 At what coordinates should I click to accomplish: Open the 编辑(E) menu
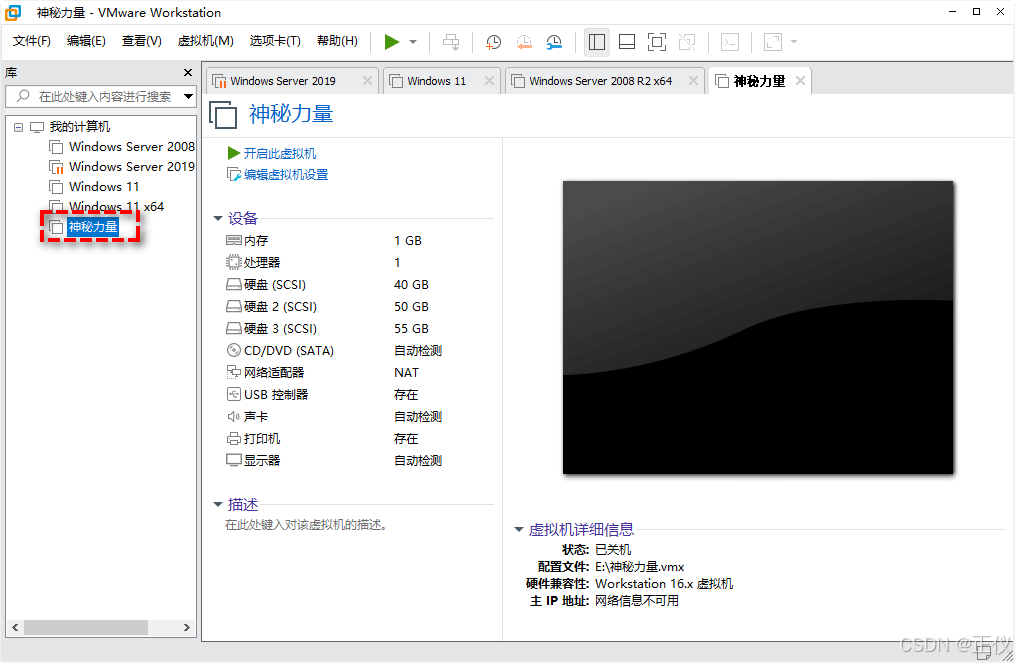86,41
